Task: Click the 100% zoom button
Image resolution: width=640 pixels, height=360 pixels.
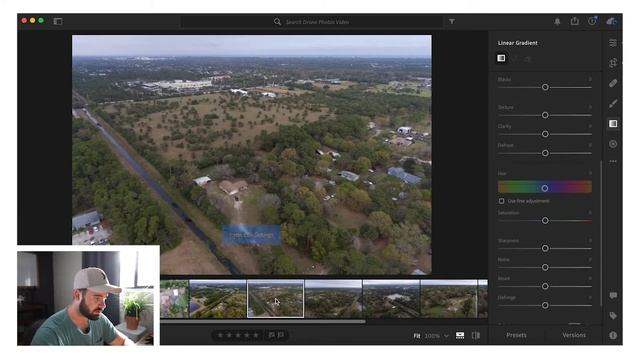Action: coord(432,336)
